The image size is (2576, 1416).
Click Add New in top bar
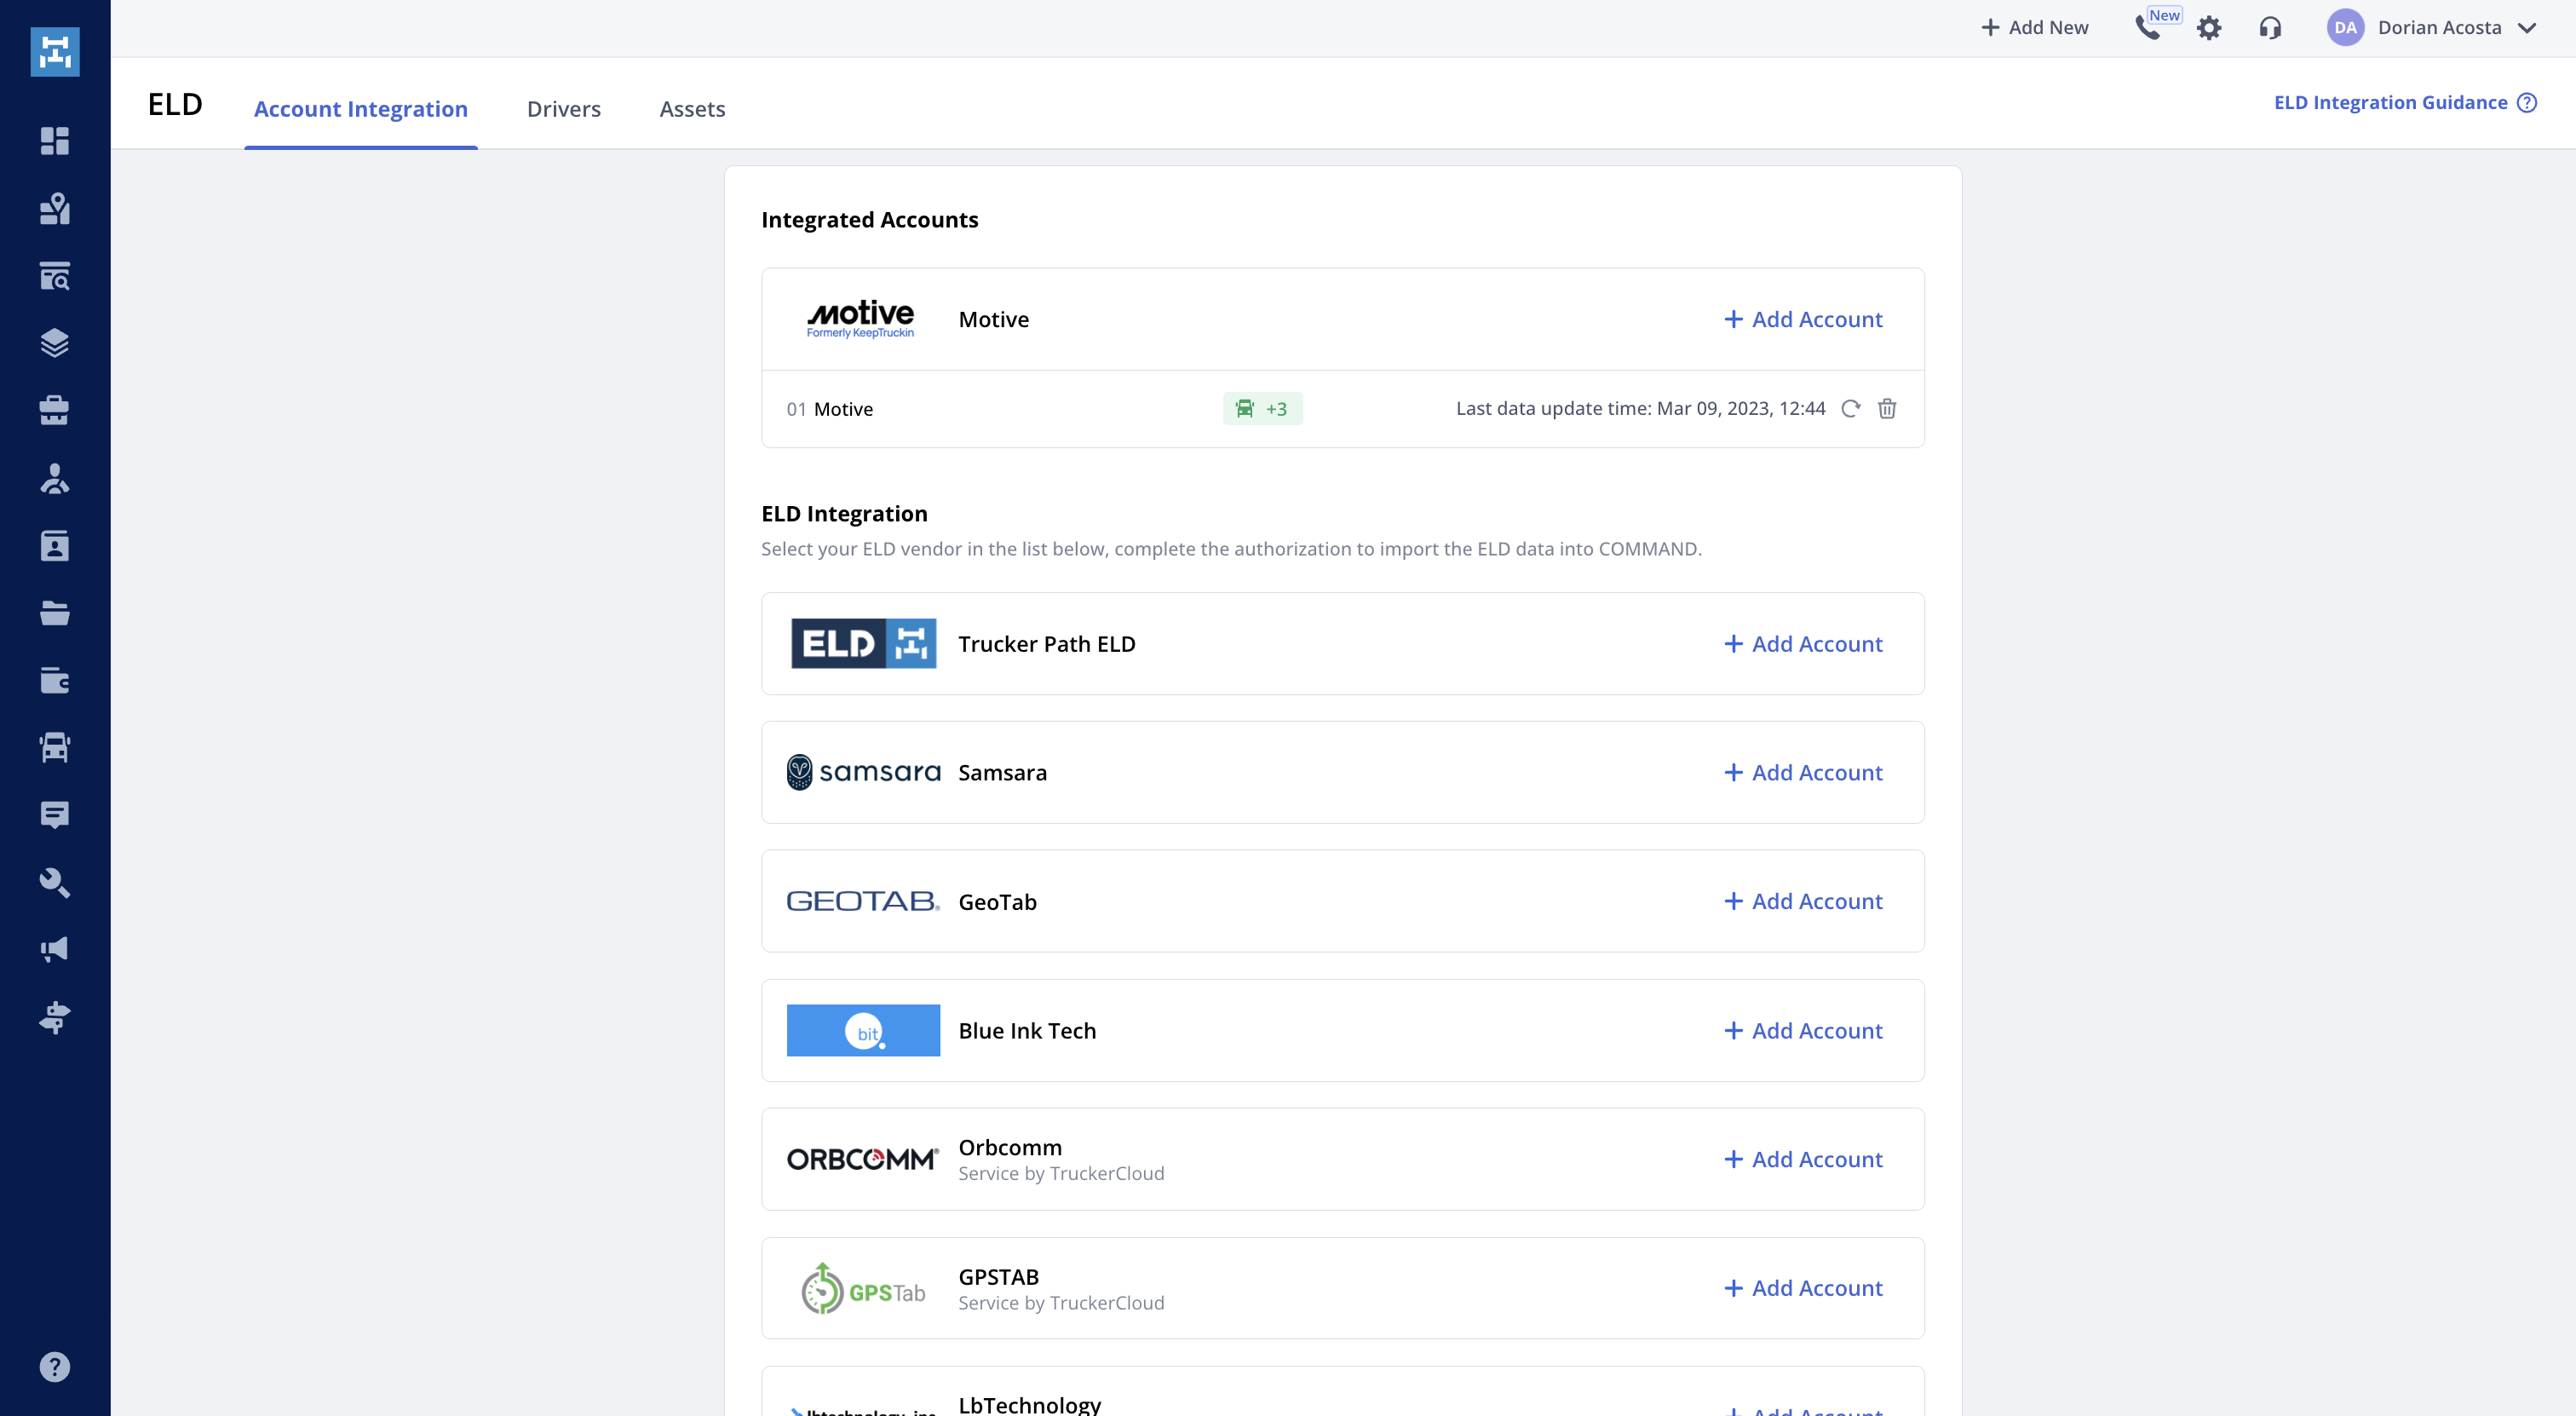[2034, 28]
